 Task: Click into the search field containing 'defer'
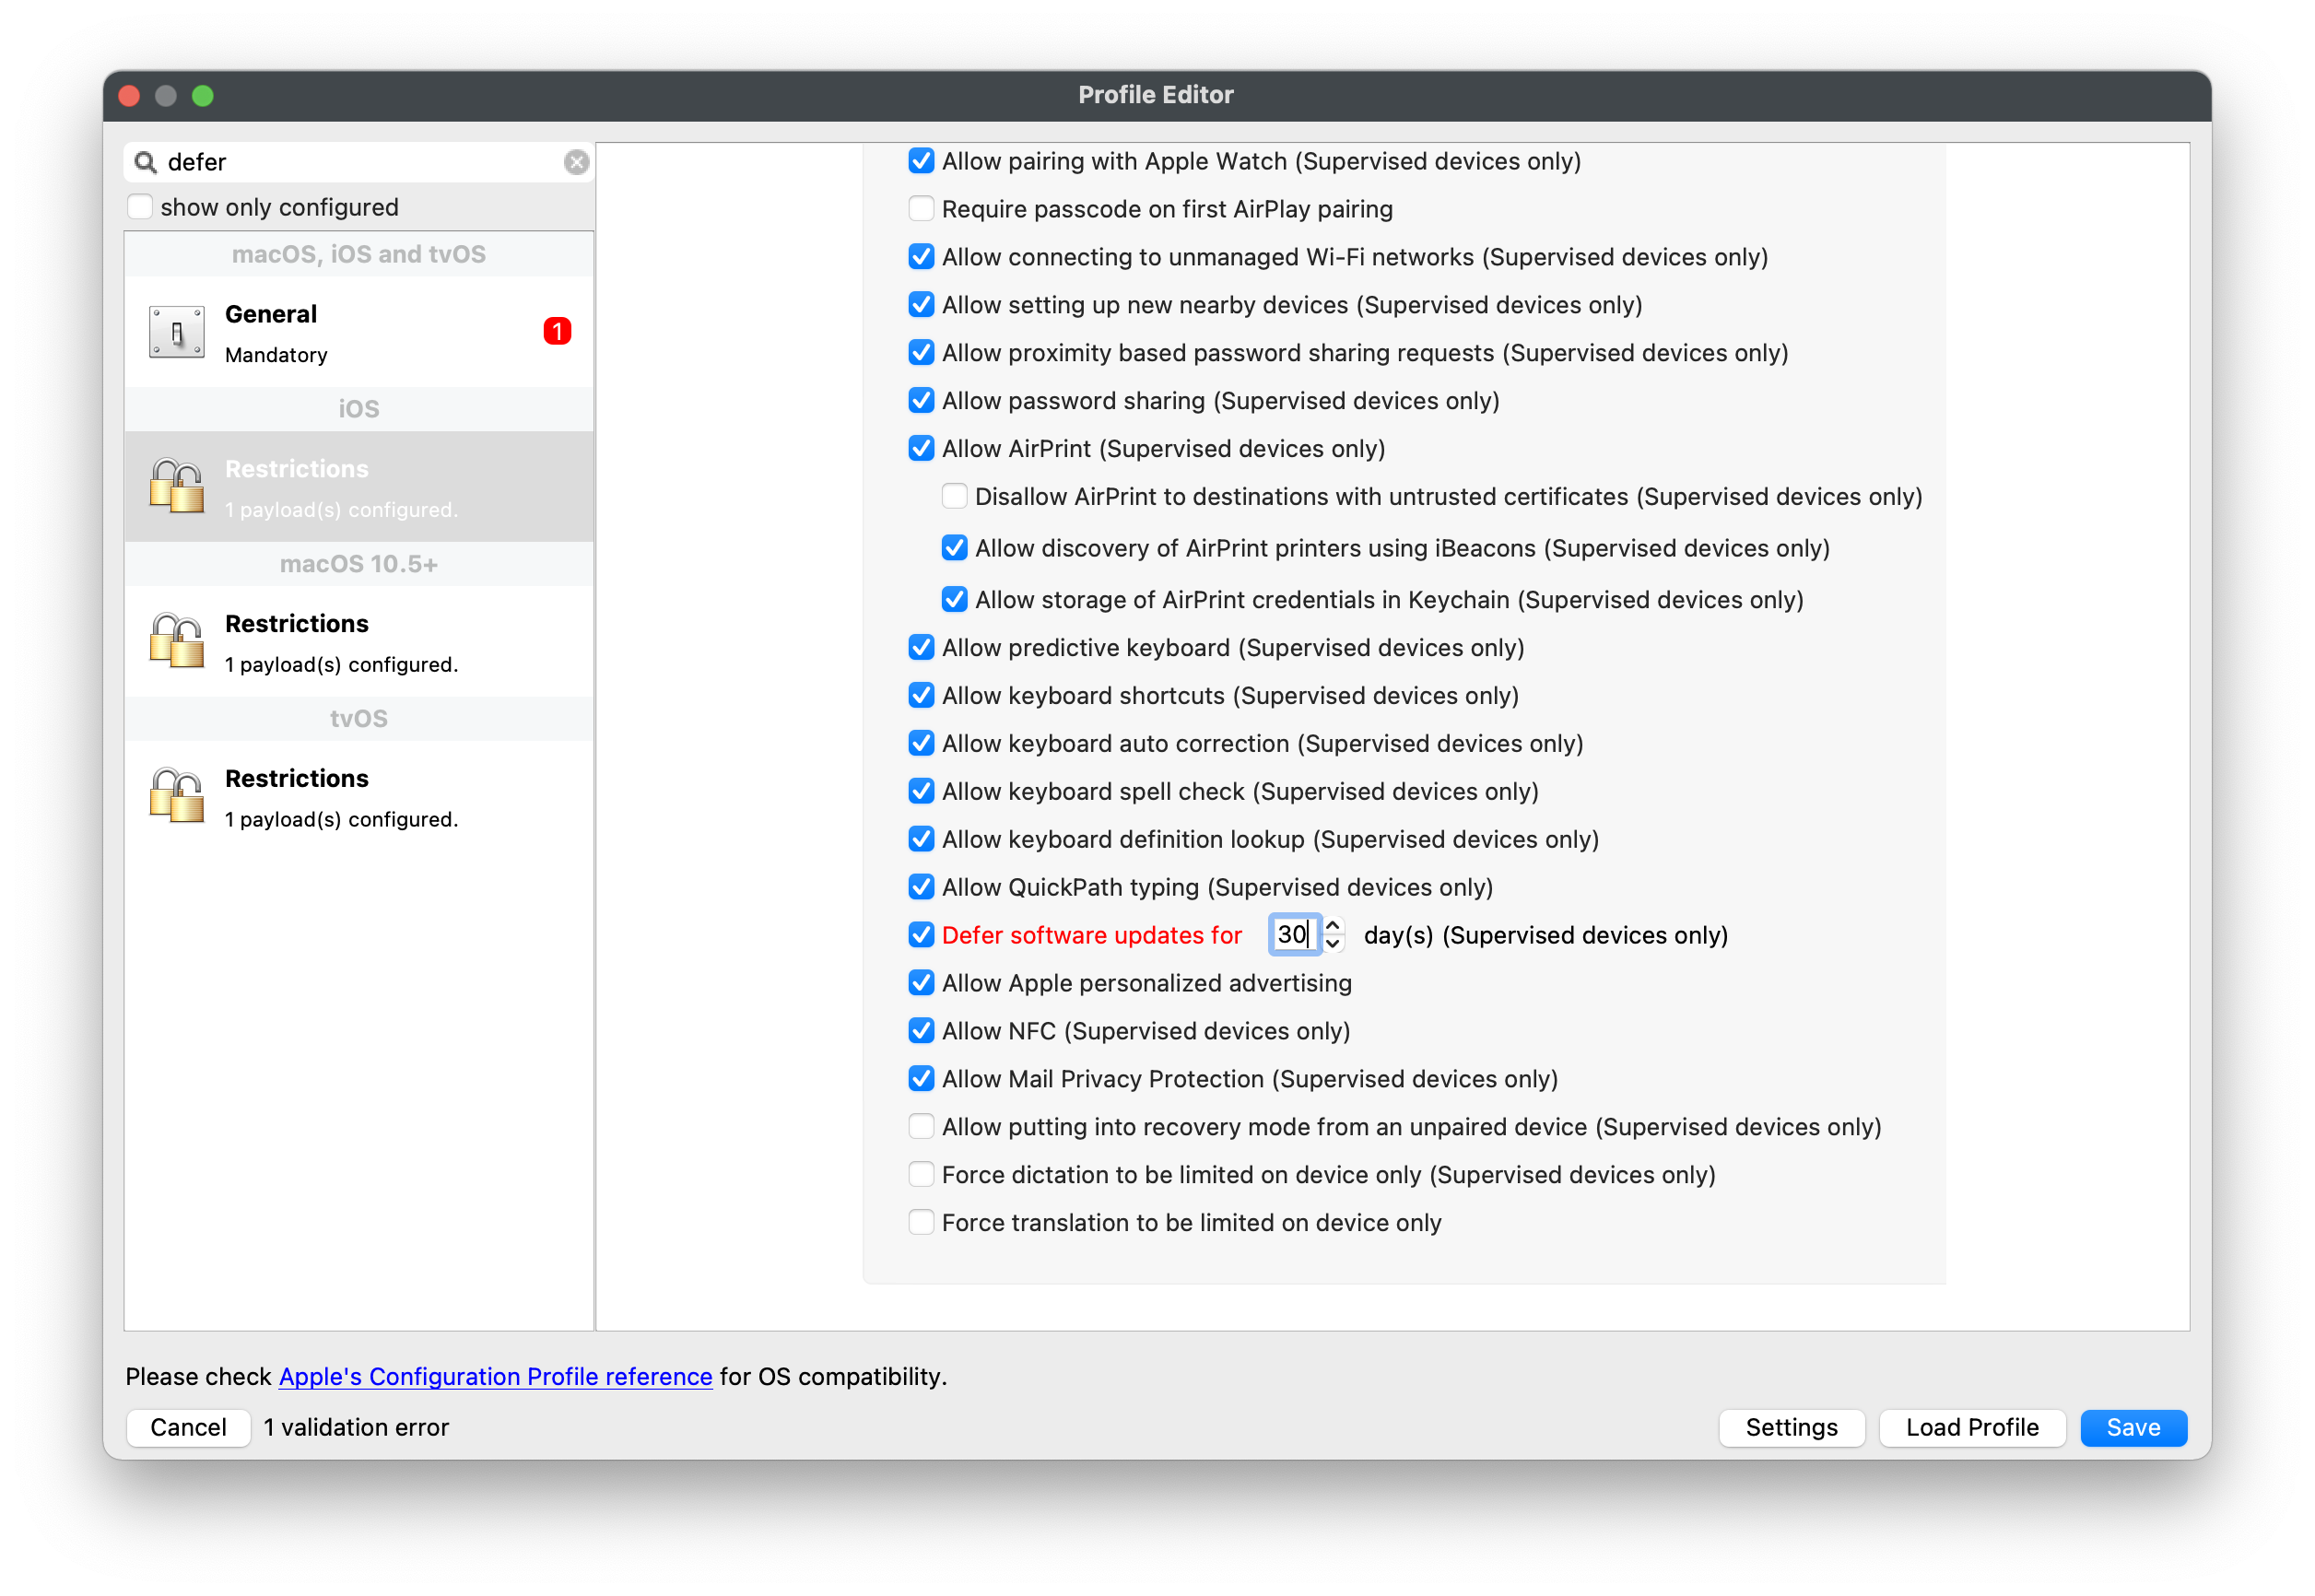pos(360,162)
